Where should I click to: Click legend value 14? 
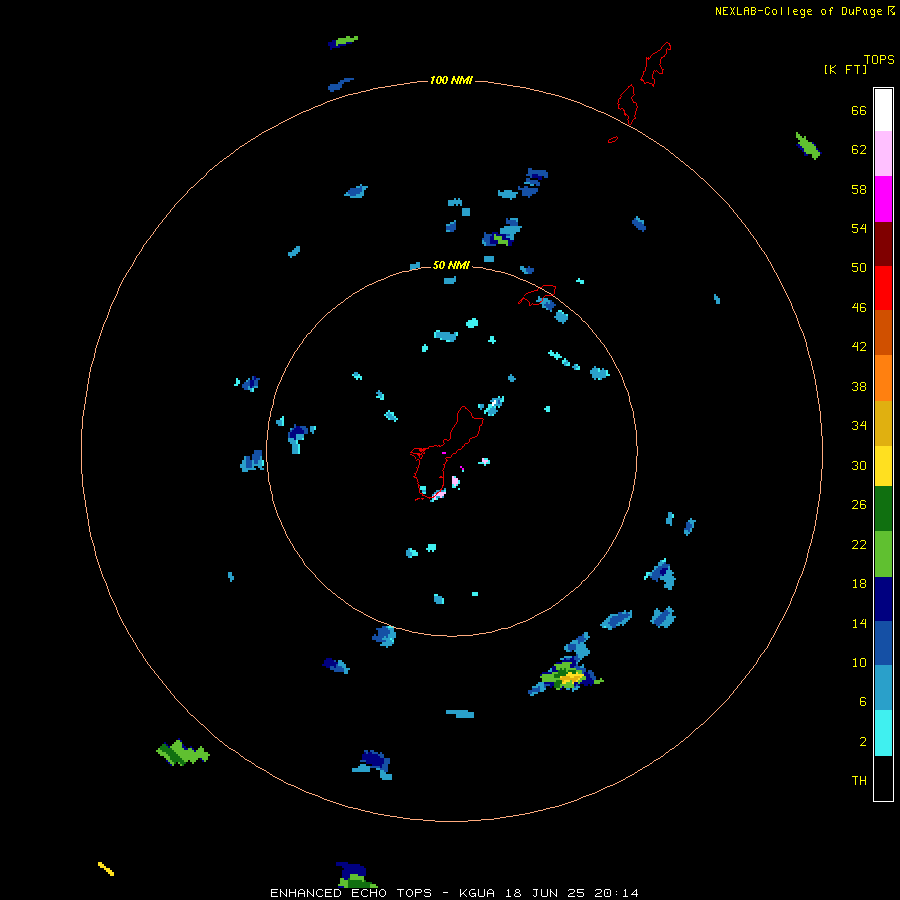pyautogui.click(x=859, y=623)
